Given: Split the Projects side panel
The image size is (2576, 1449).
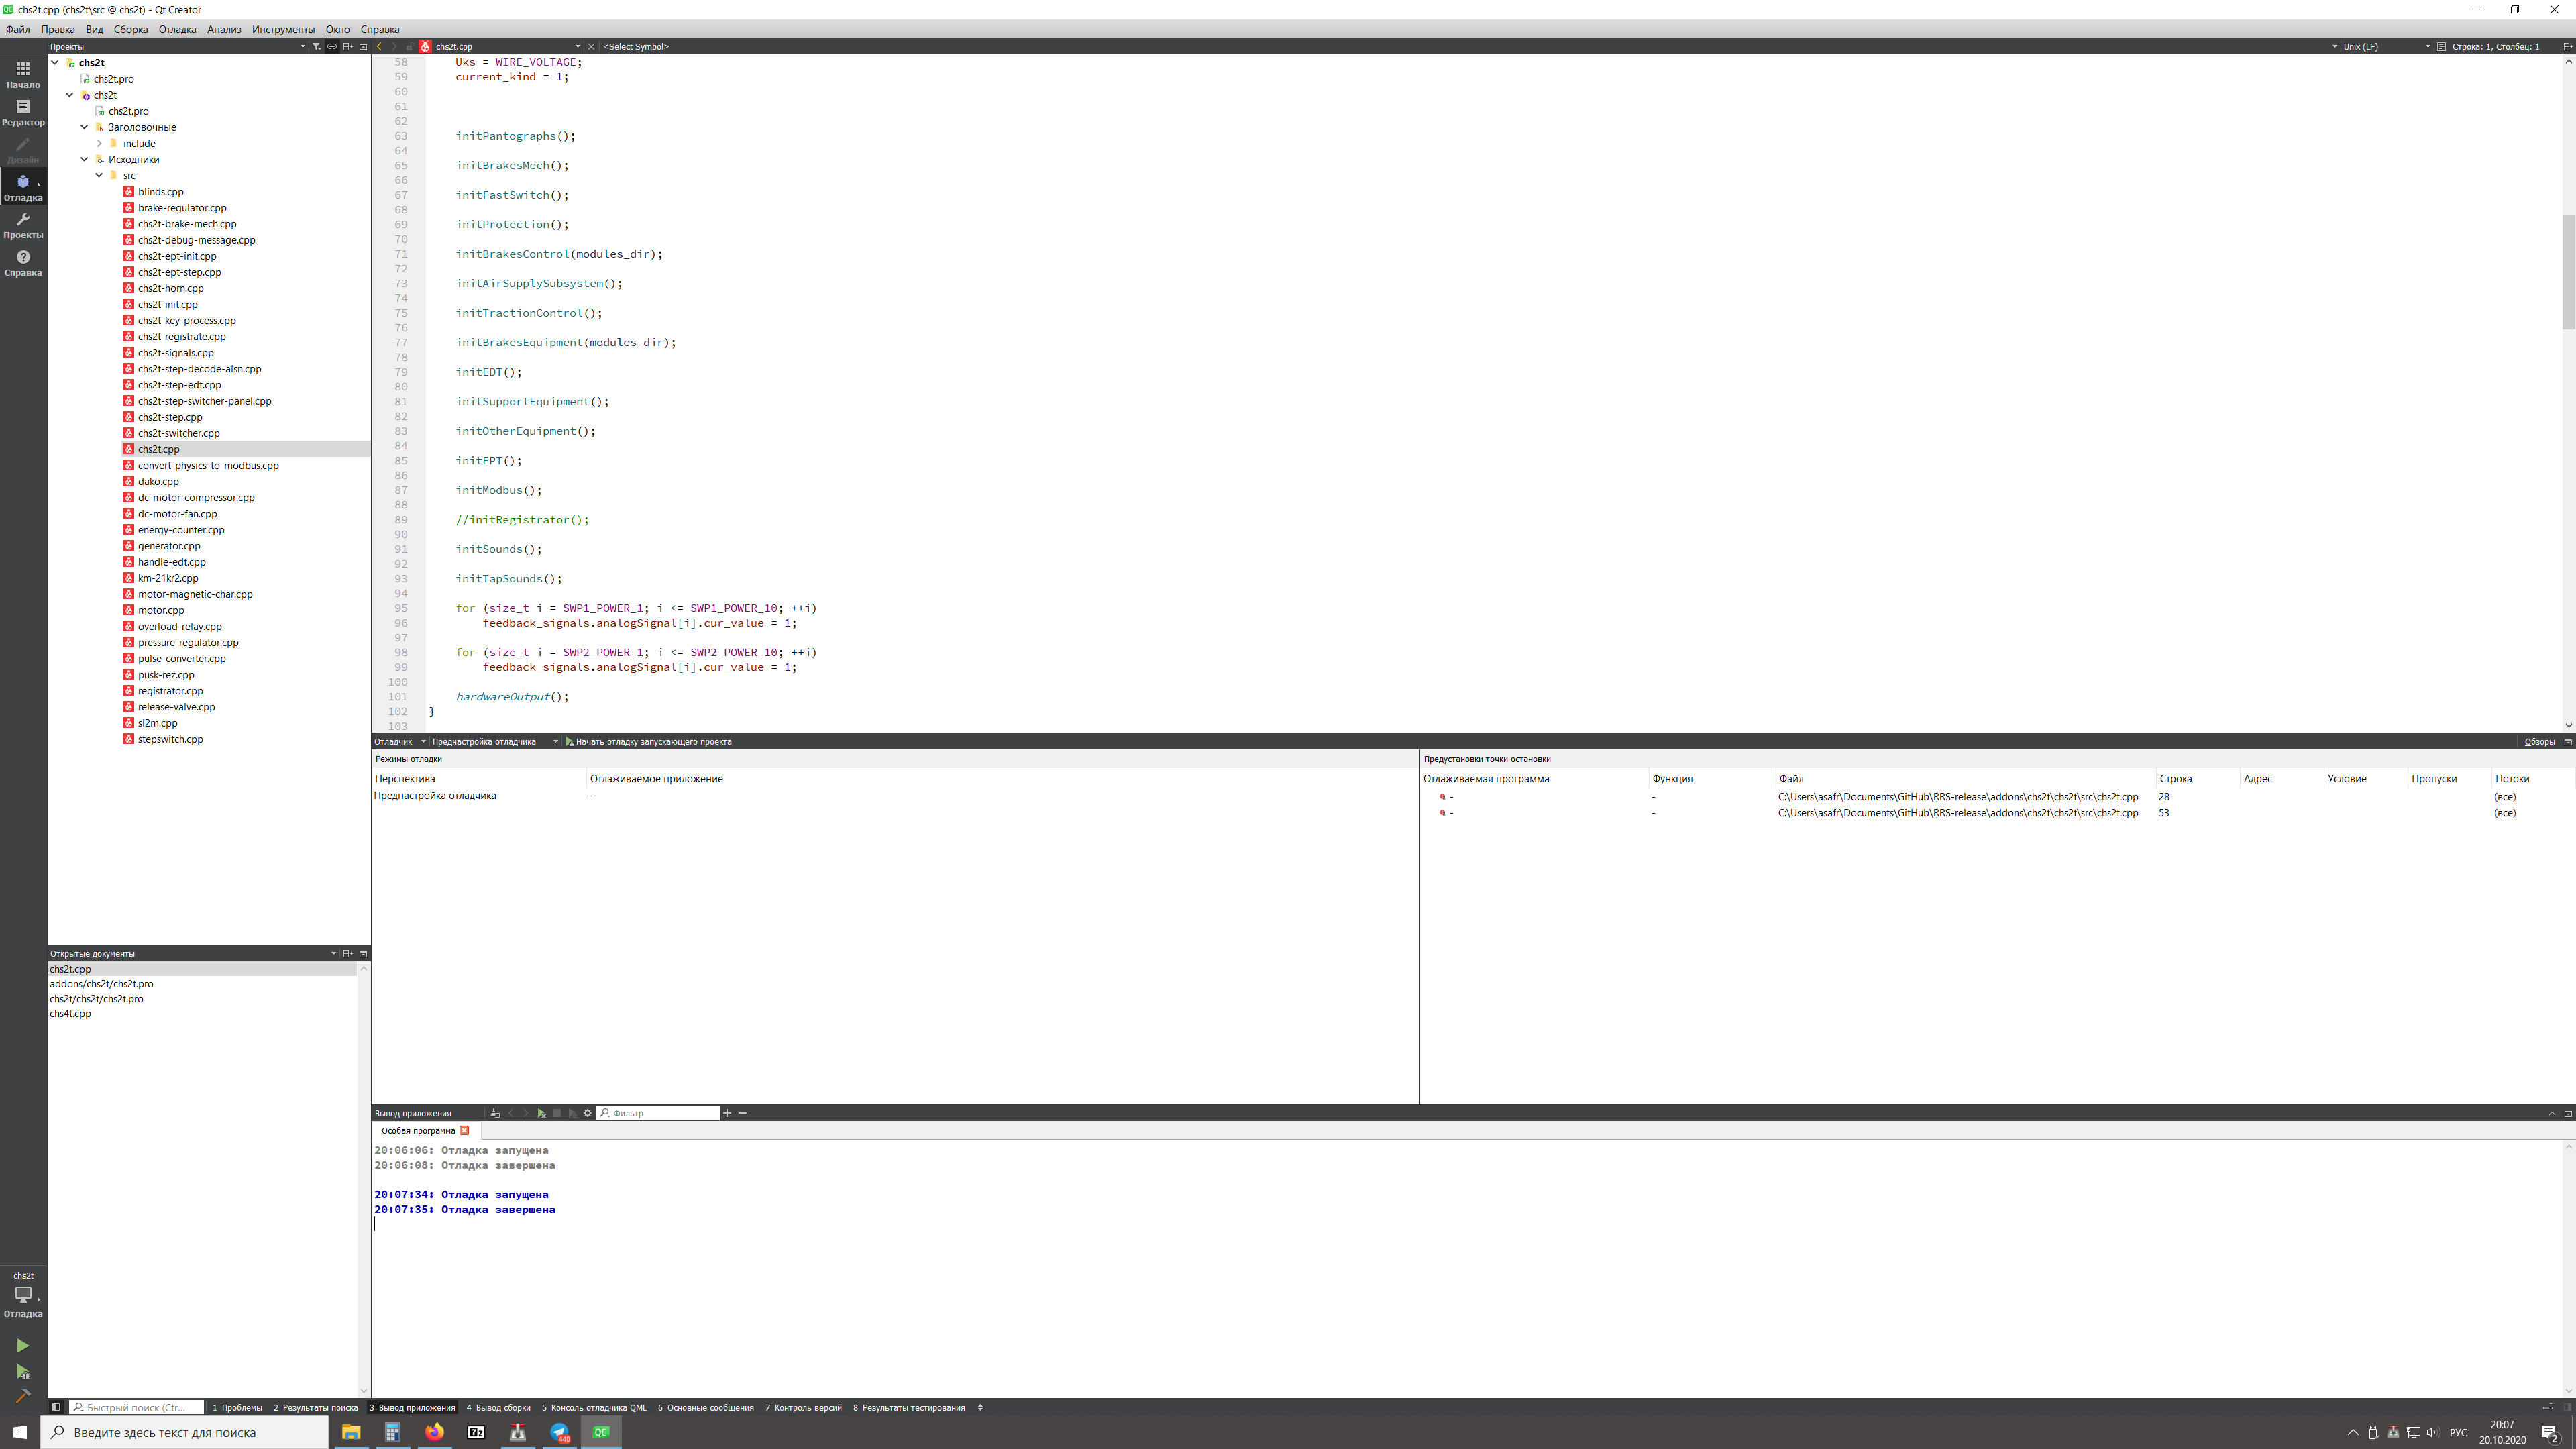Looking at the screenshot, I should coord(347,46).
